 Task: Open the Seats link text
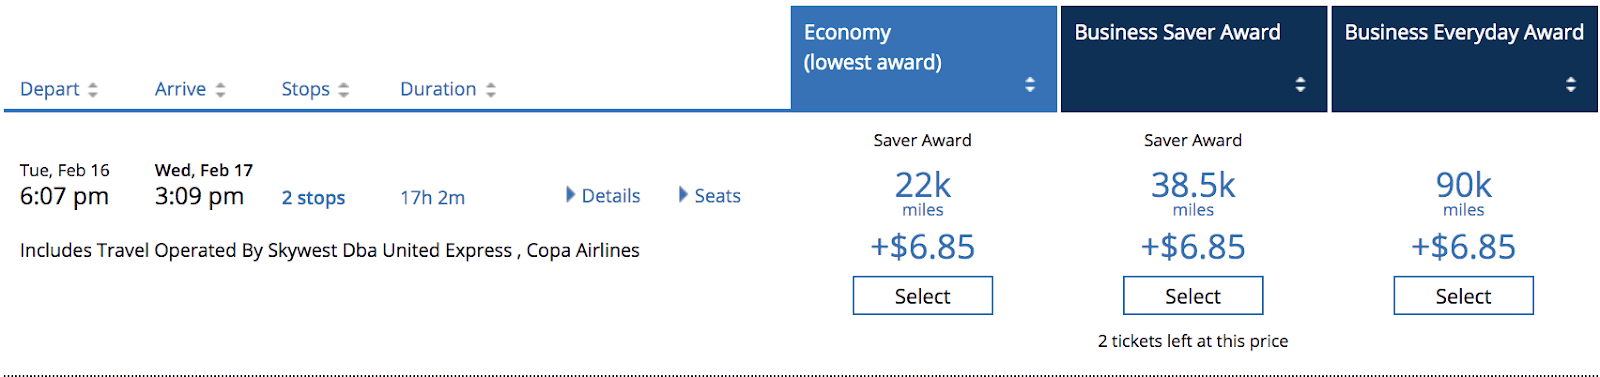point(718,196)
